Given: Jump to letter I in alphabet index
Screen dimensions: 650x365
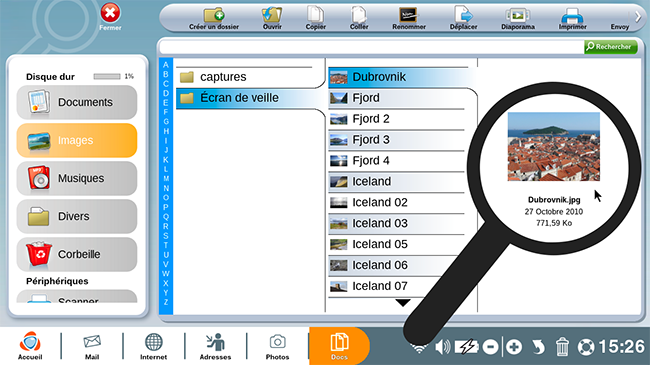Looking at the screenshot, I should pos(166,141).
